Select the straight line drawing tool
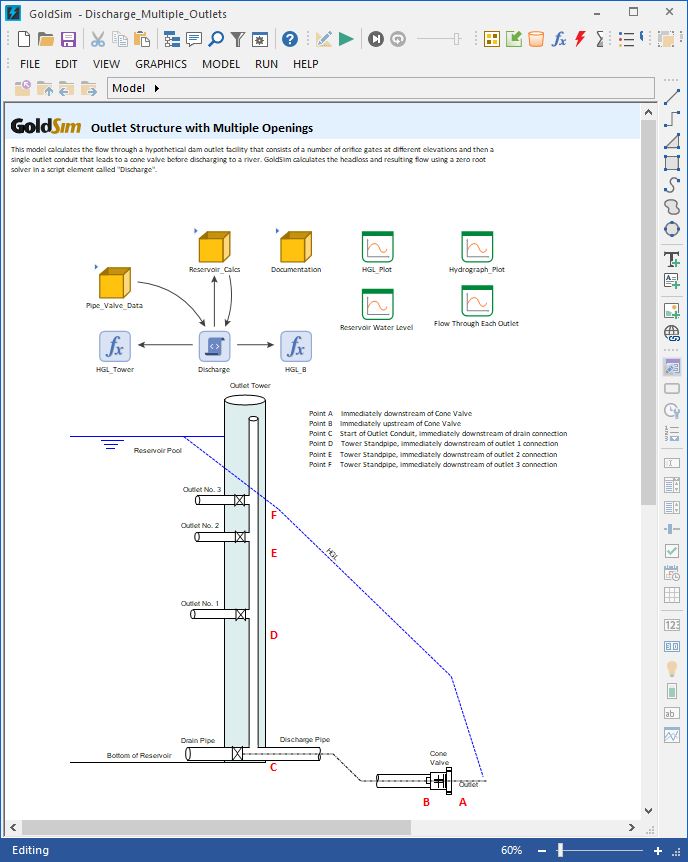Image resolution: width=688 pixels, height=862 pixels. (672, 97)
